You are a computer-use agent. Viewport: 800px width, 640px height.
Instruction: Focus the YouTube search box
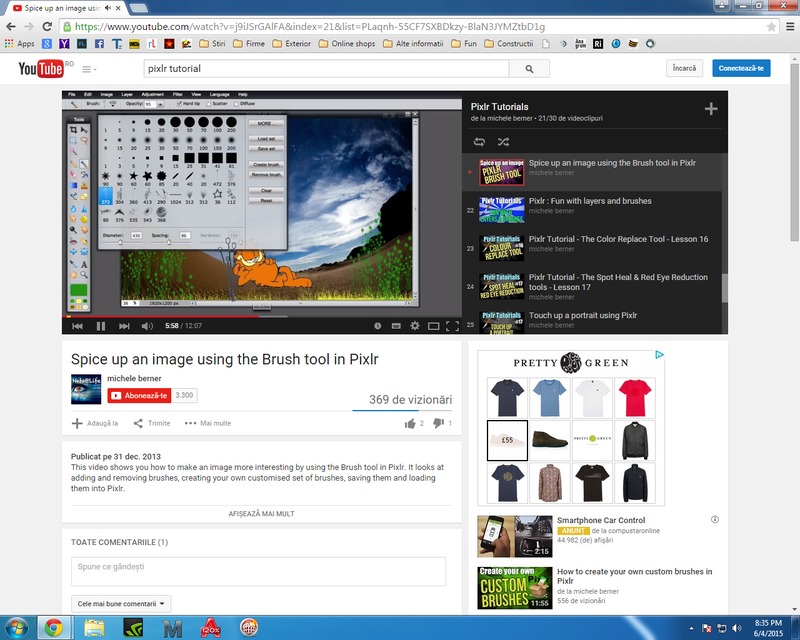click(326, 68)
